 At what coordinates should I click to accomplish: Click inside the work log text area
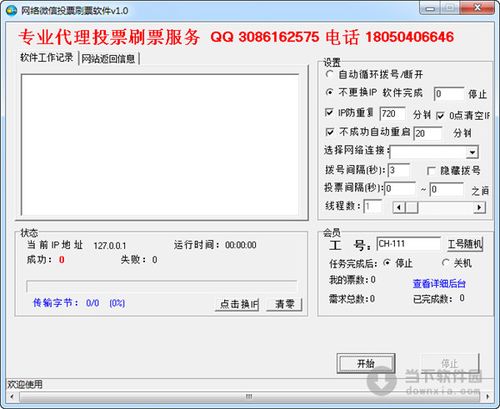click(160, 145)
